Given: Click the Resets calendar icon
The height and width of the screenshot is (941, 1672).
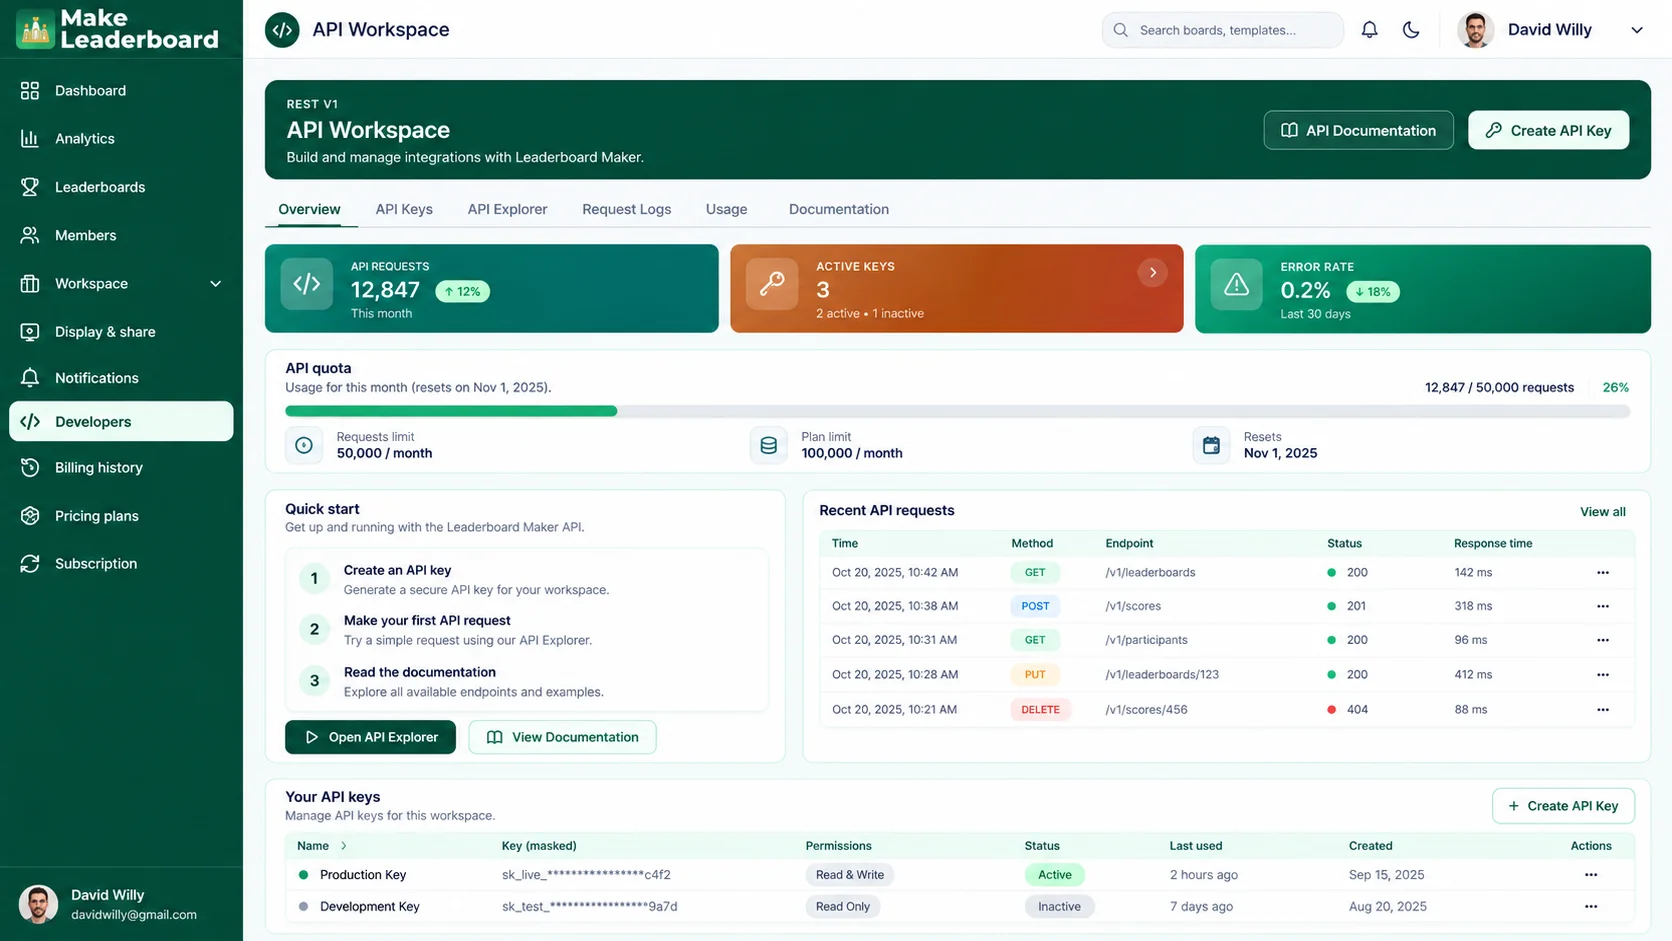Looking at the screenshot, I should 1211,445.
